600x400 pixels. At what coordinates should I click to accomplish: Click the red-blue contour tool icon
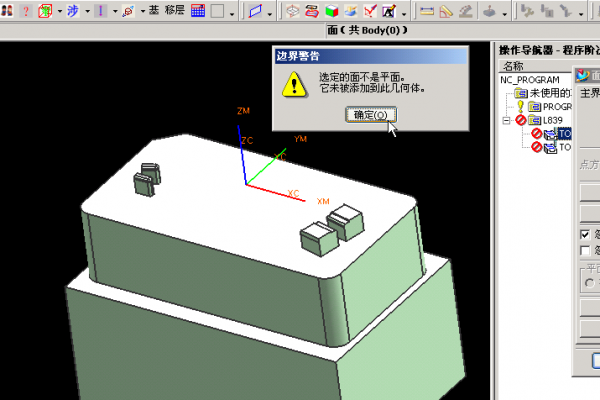point(312,11)
